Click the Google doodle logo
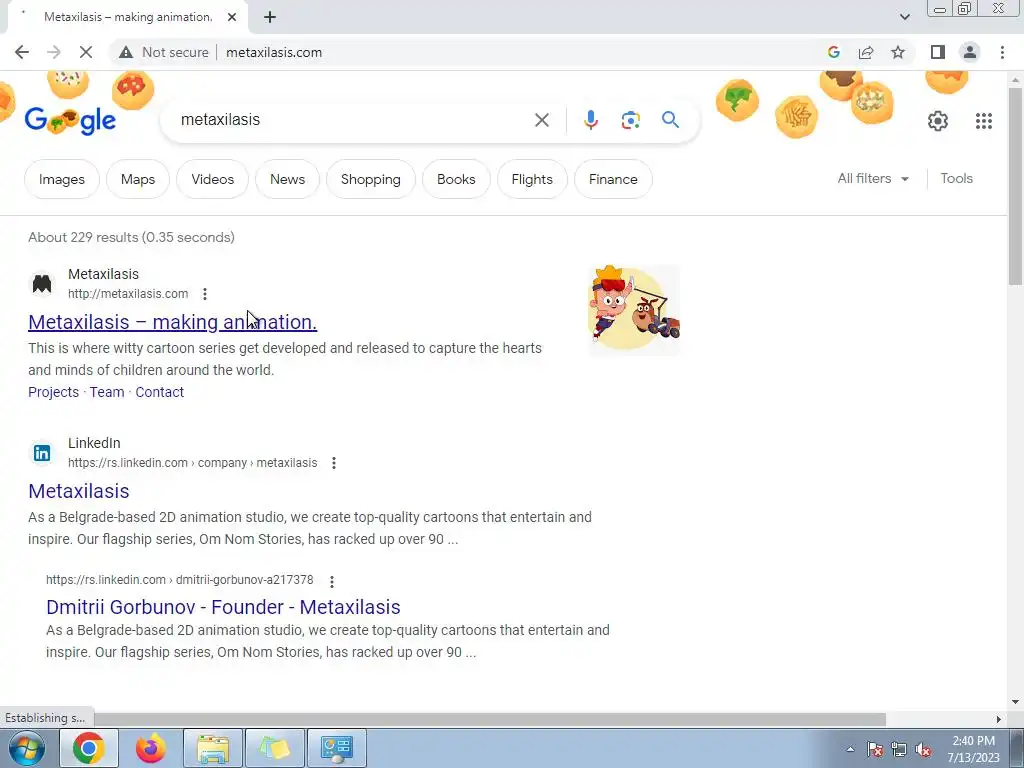The width and height of the screenshot is (1024, 768). coord(71,120)
